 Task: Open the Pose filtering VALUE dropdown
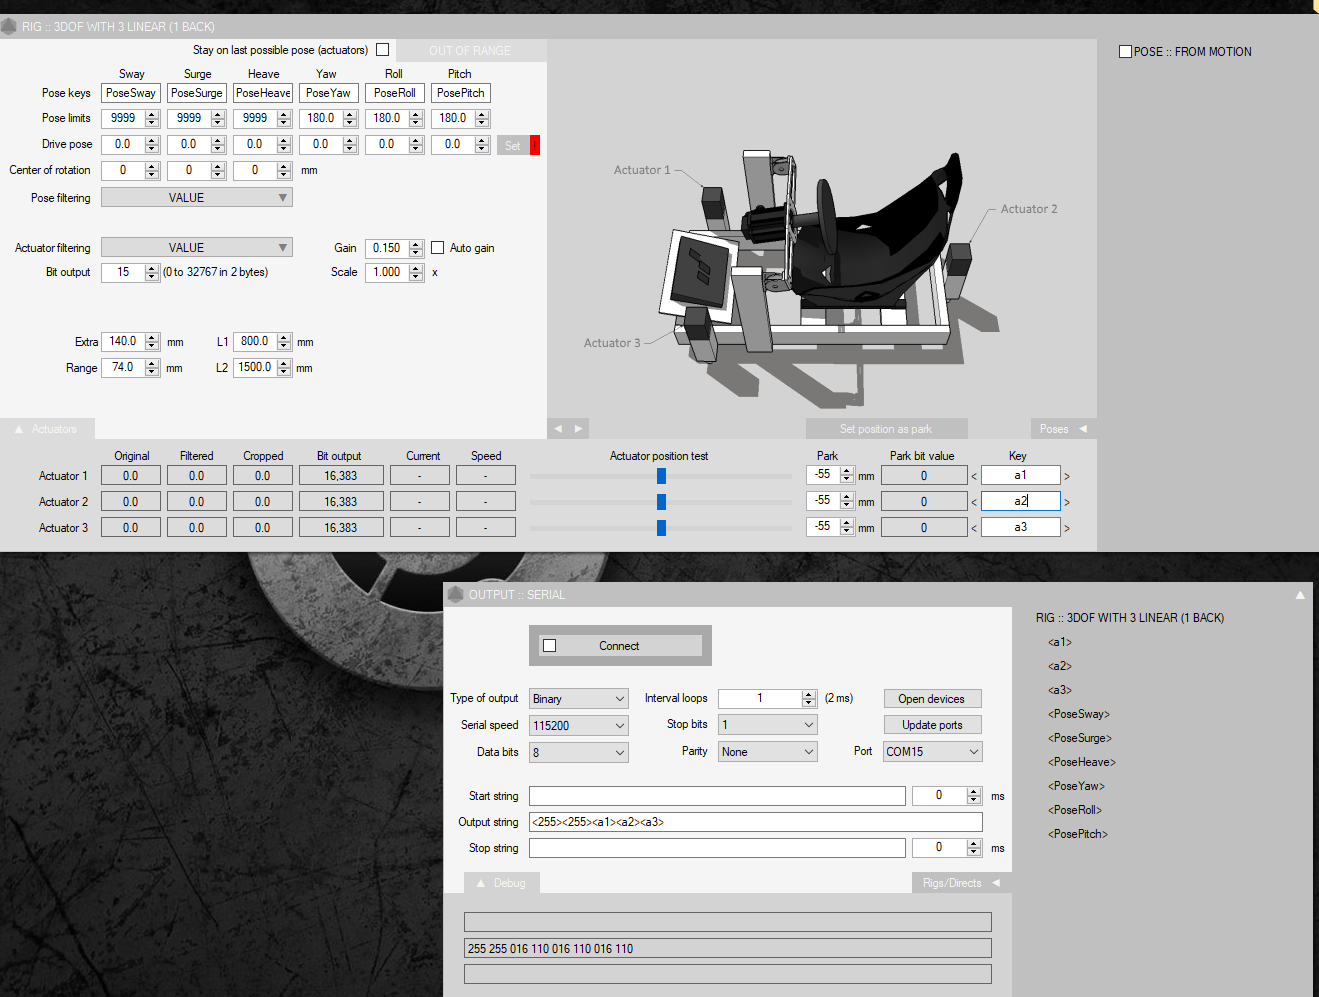pyautogui.click(x=197, y=198)
